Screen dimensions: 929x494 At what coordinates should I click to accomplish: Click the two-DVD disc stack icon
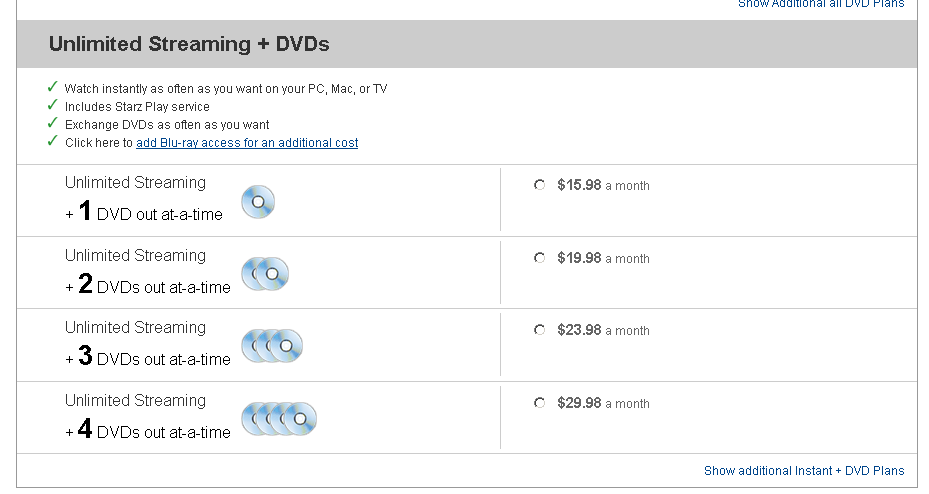coord(265,274)
